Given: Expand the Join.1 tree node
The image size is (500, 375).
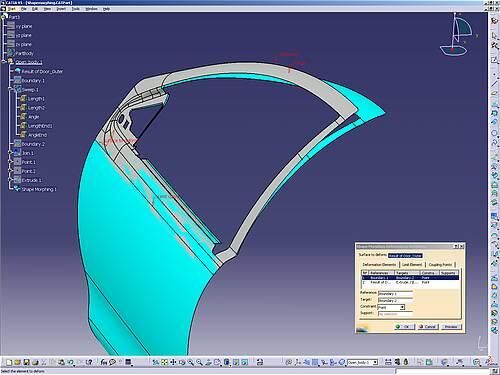Looking at the screenshot, I should pyautogui.click(x=10, y=153).
